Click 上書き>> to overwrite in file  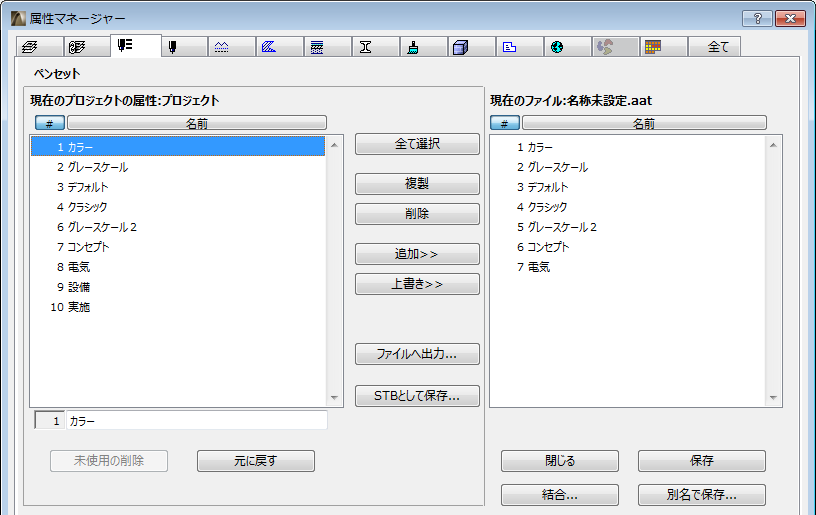(x=417, y=284)
